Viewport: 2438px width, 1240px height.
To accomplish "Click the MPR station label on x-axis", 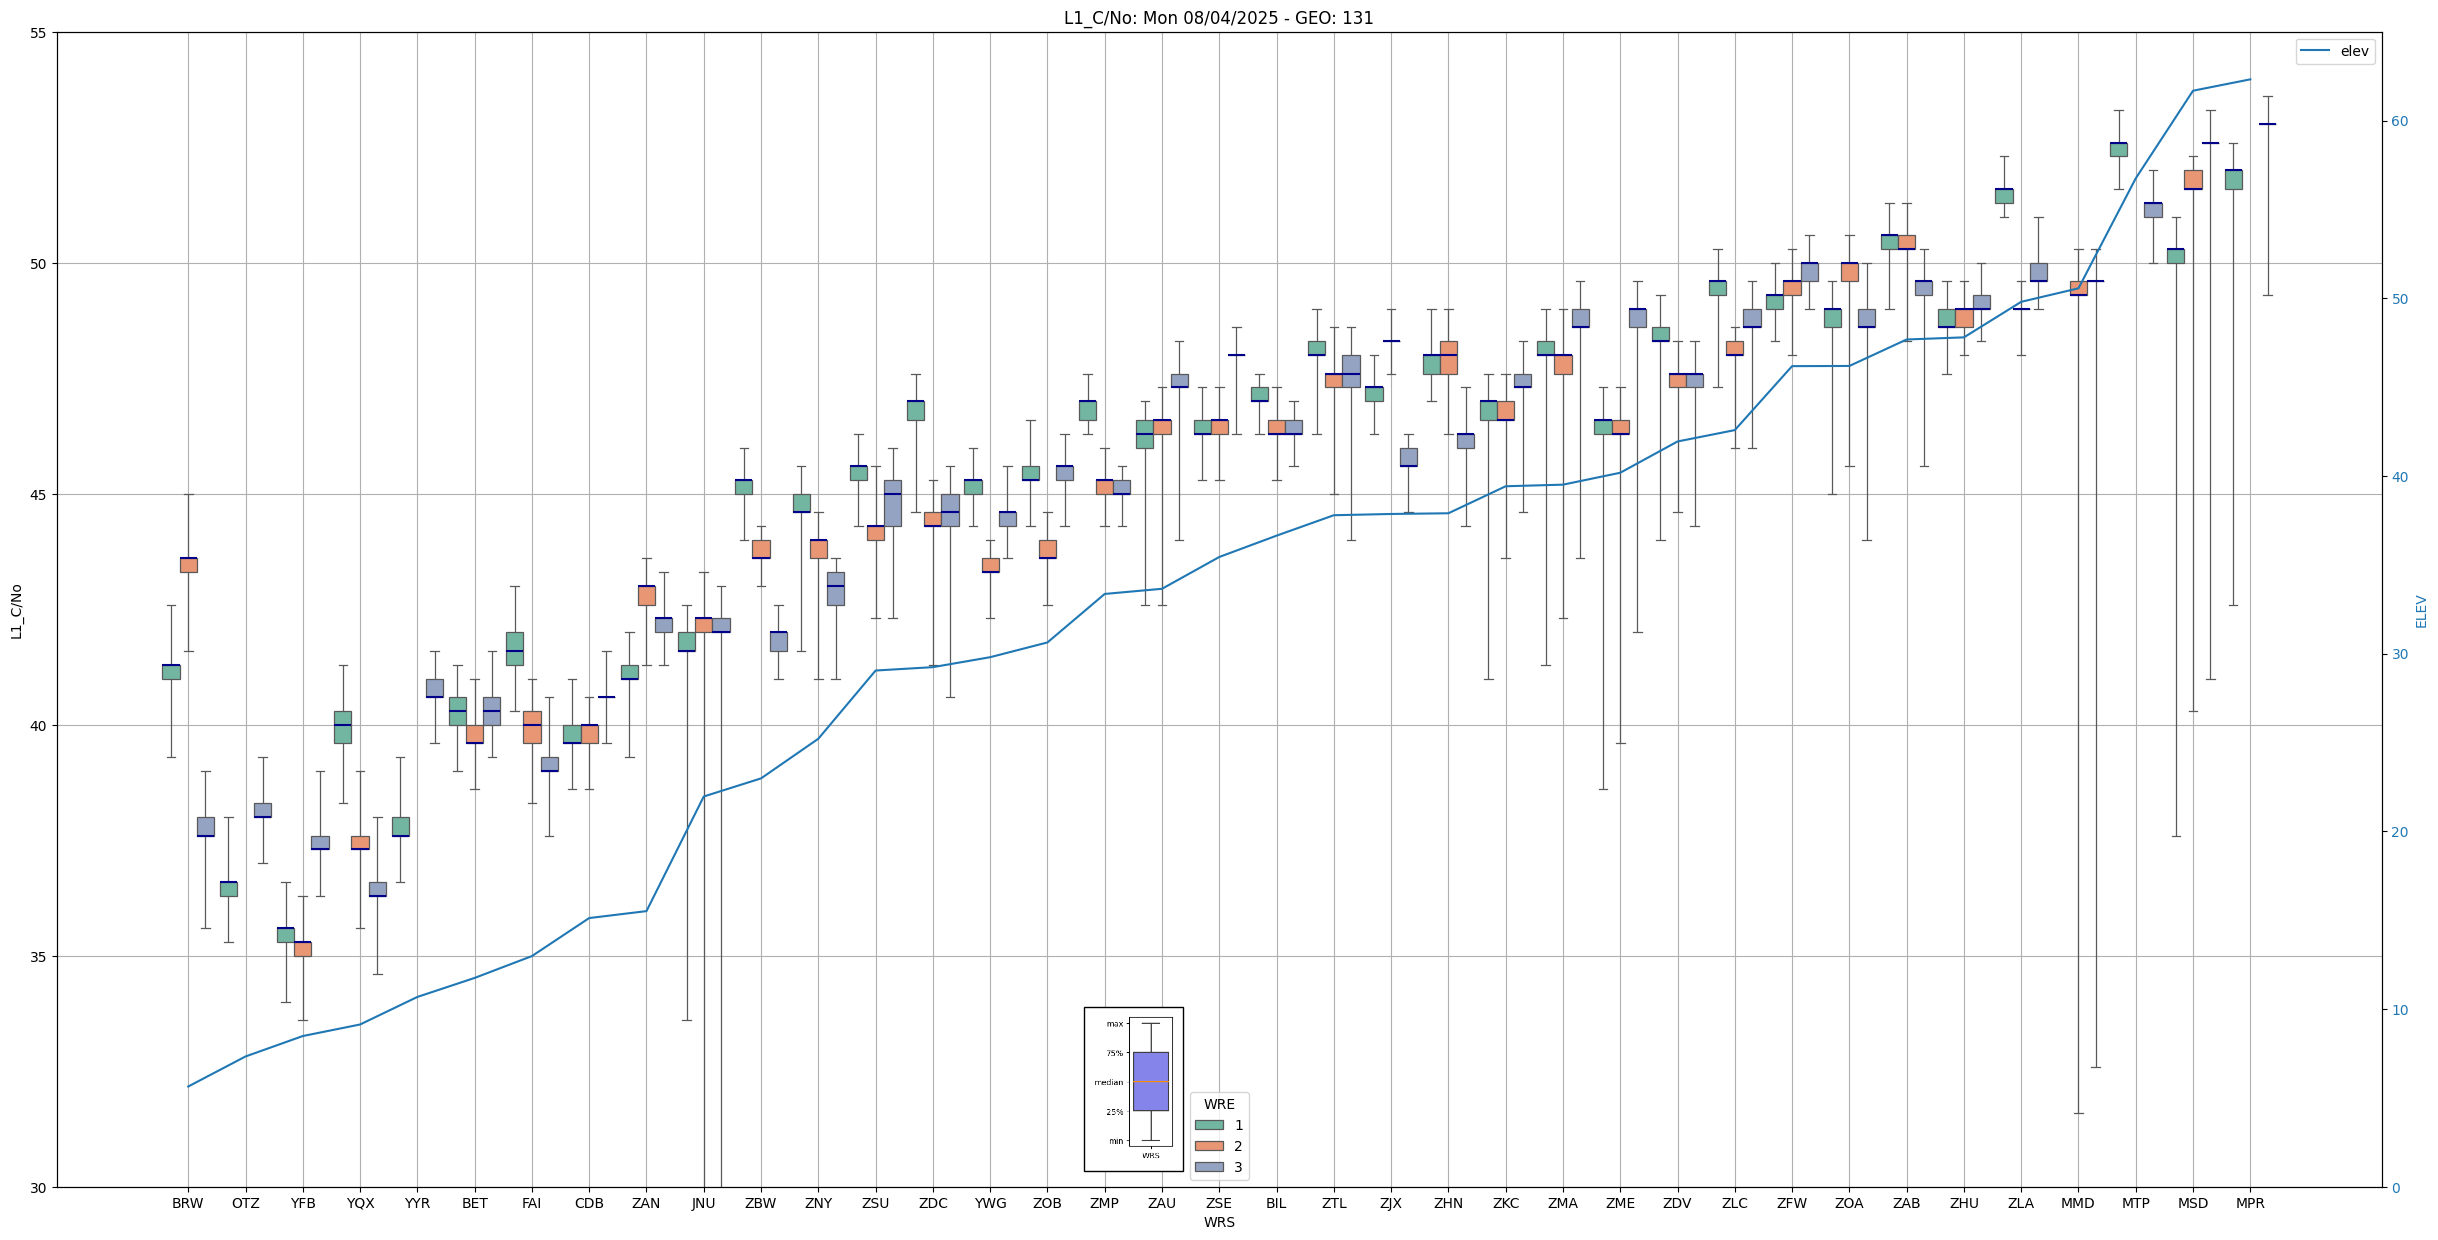I will tap(2250, 1203).
